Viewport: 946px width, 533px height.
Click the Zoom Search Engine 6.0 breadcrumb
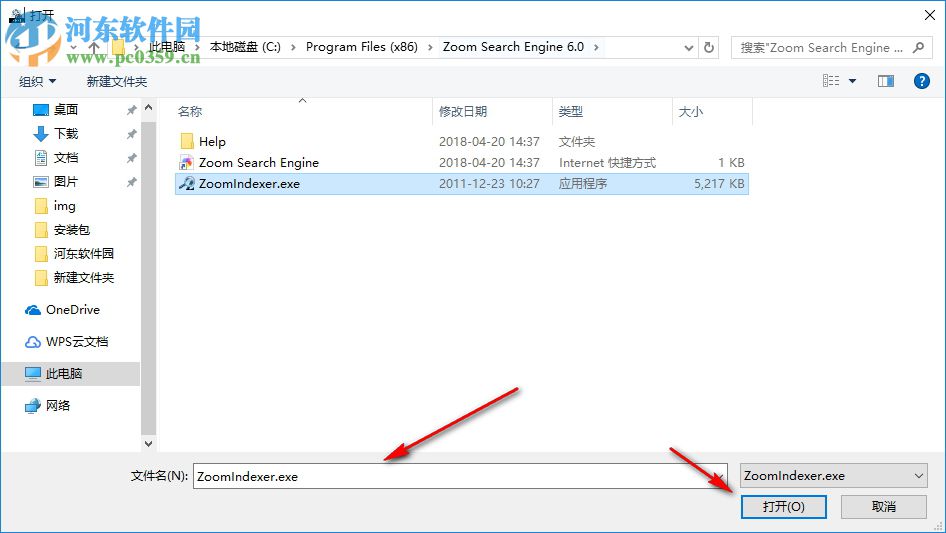coord(513,47)
